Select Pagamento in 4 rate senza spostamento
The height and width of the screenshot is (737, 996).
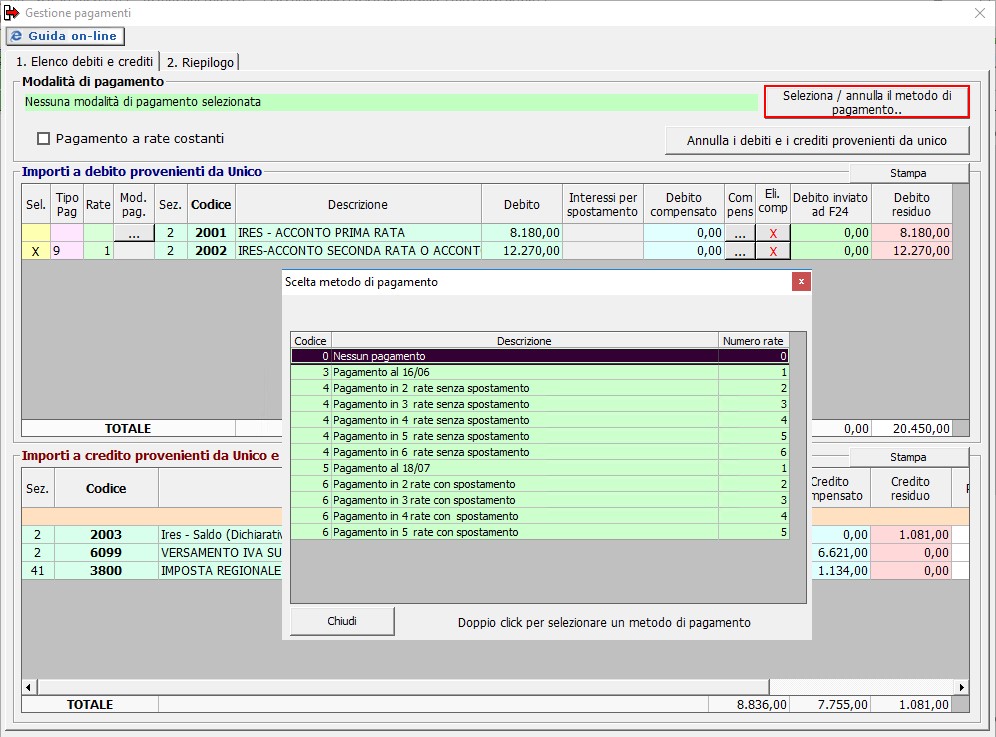pos(540,420)
